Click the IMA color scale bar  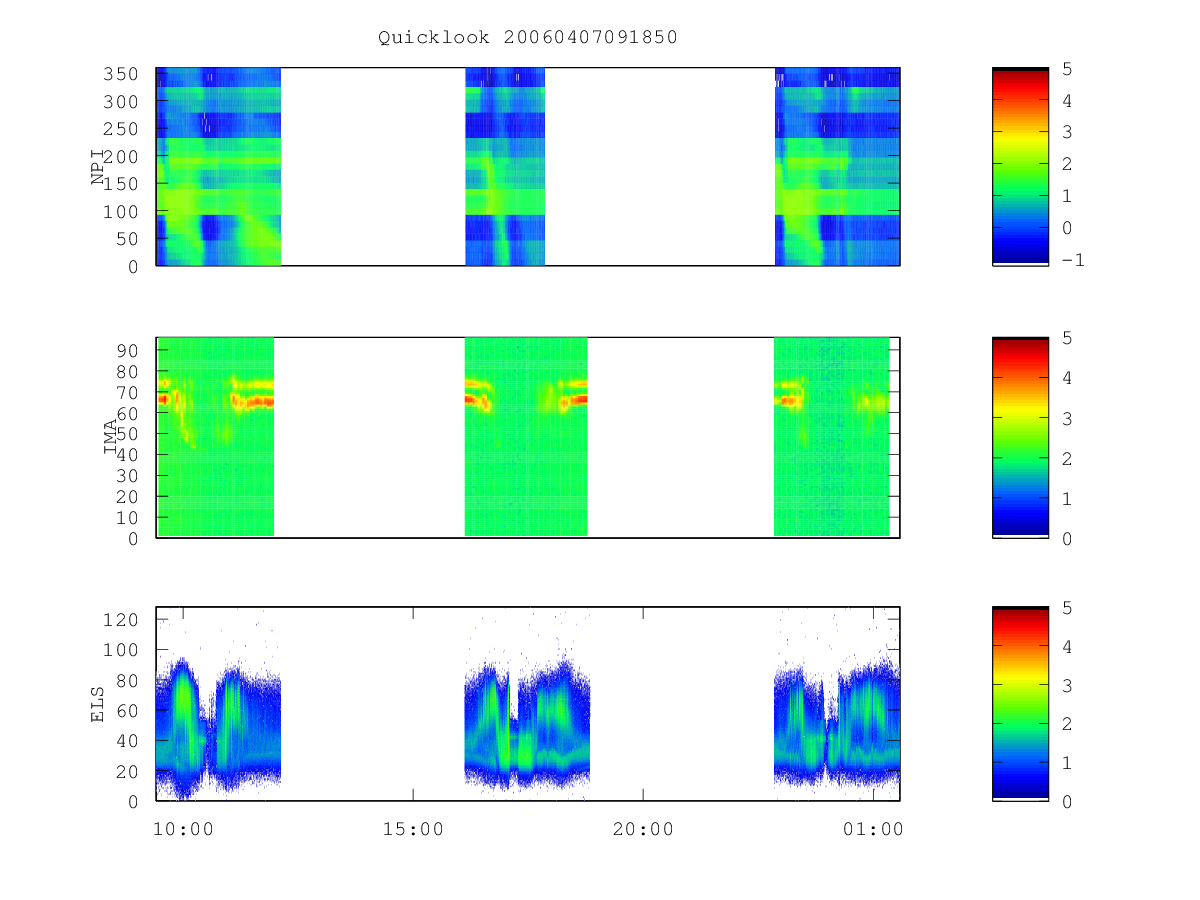(x=1020, y=437)
